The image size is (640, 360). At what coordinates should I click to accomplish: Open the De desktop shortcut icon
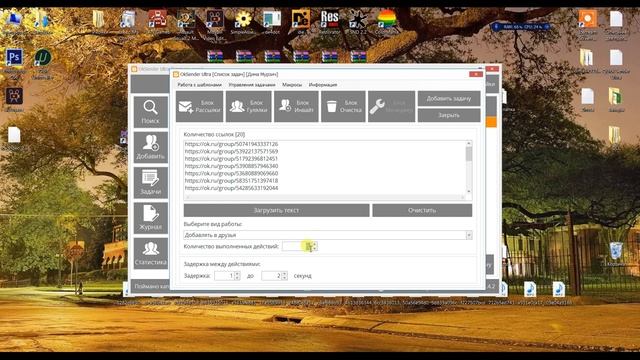click(301, 20)
